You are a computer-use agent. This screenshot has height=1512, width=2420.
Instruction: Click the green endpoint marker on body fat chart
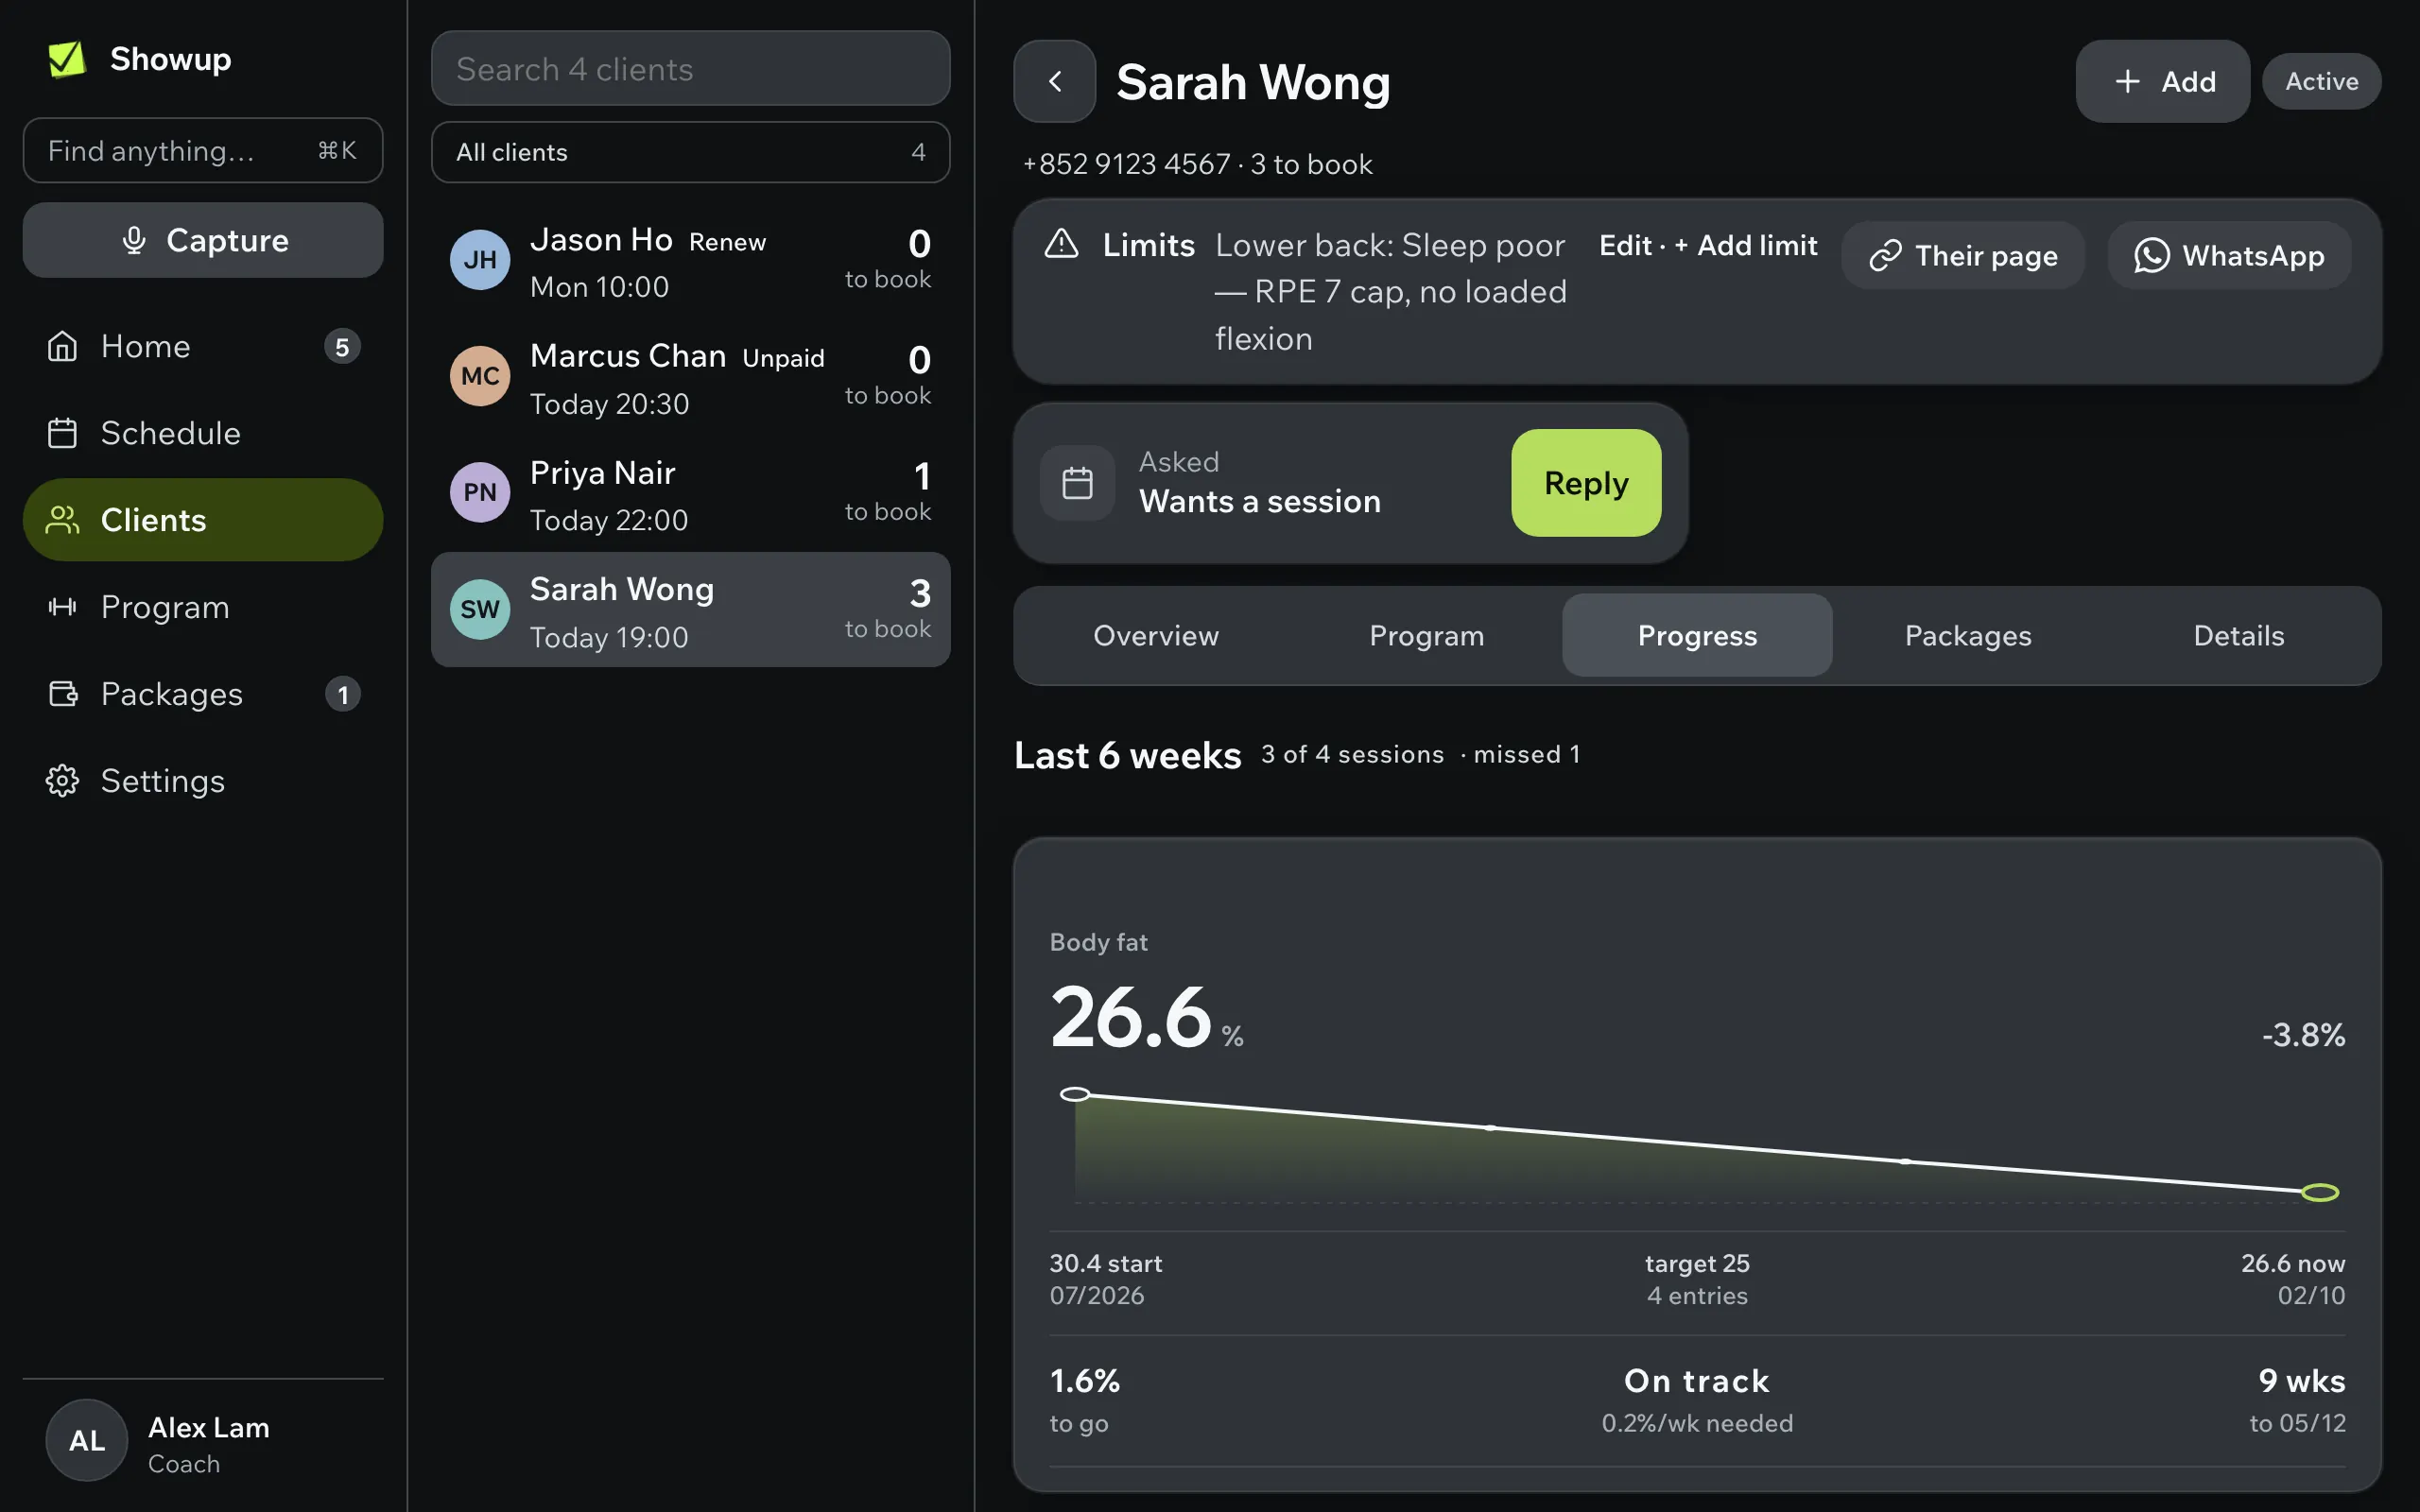2320,1192
